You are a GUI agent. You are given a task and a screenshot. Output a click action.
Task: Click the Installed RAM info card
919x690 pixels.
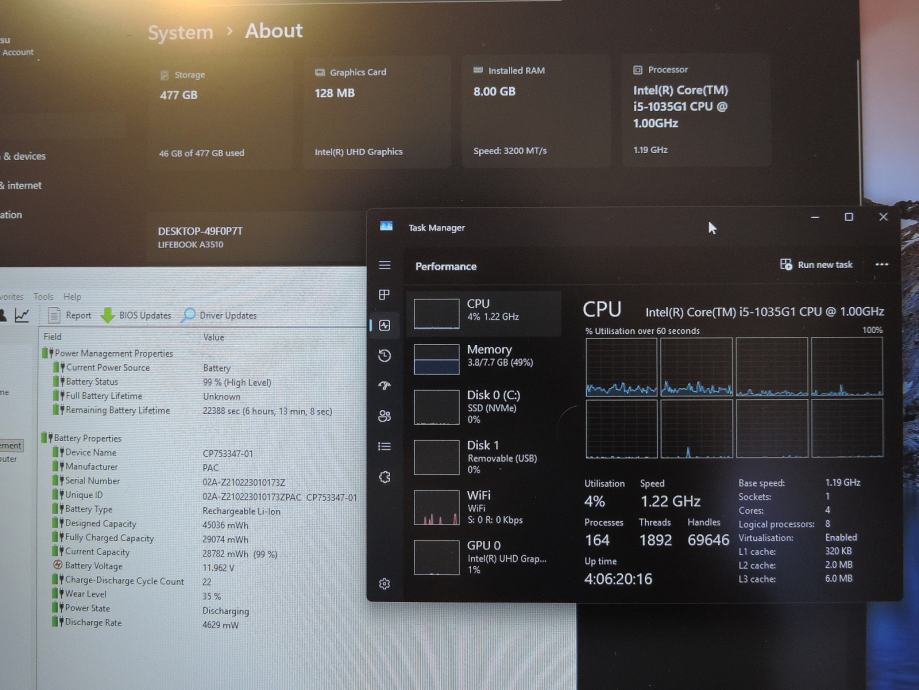coord(535,110)
